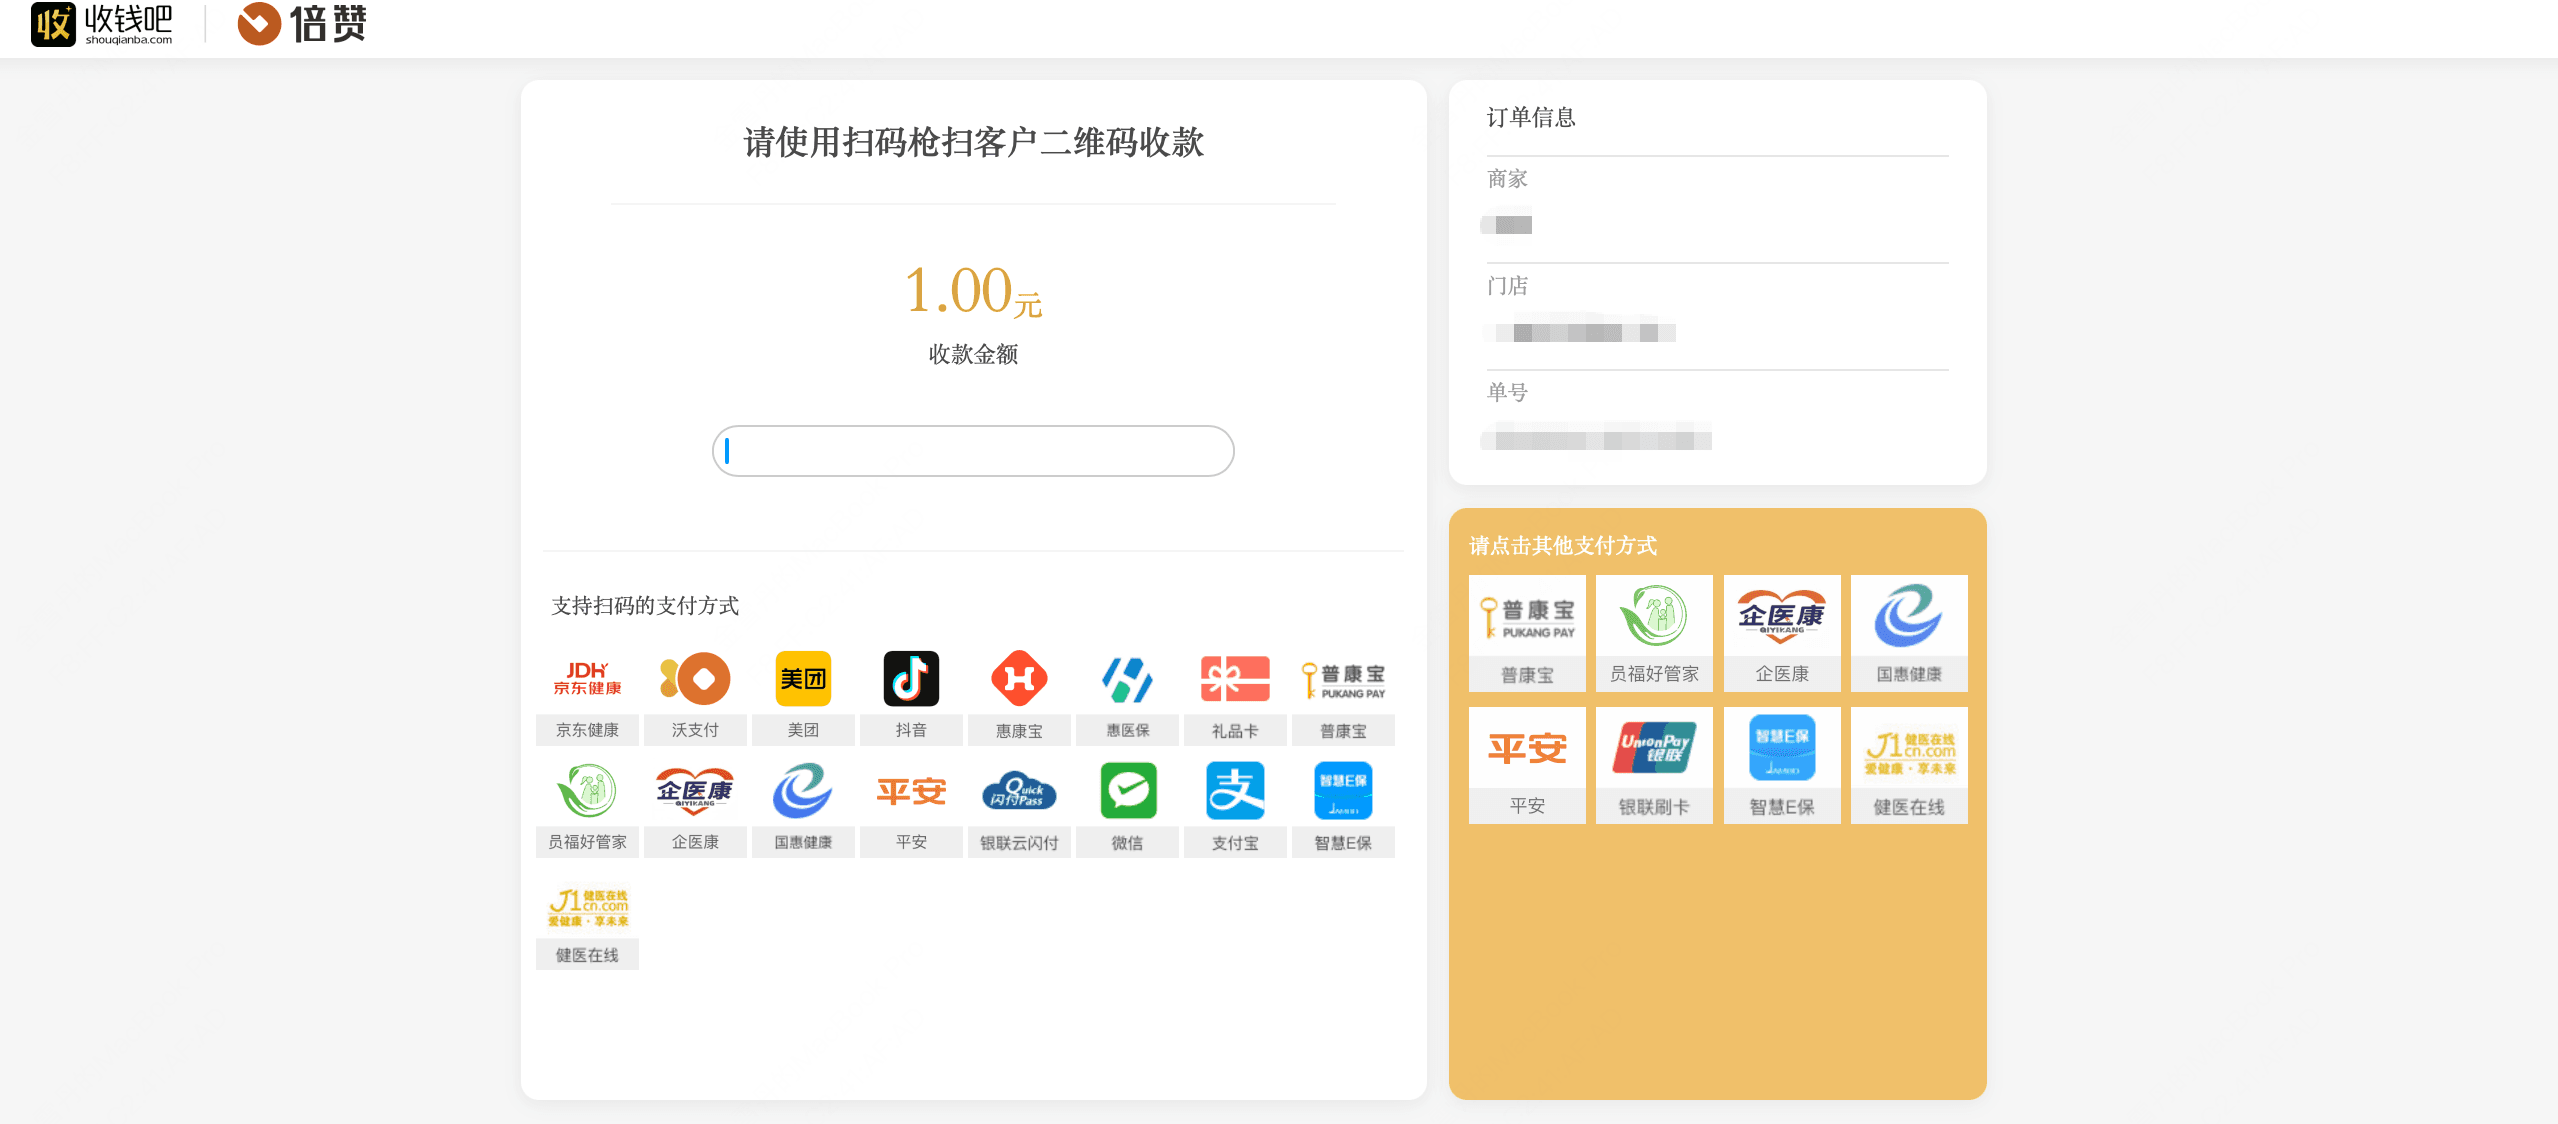The width and height of the screenshot is (2558, 1124).
Task: Click the 银联云闪付 QuickPass logo
Action: click(1019, 791)
